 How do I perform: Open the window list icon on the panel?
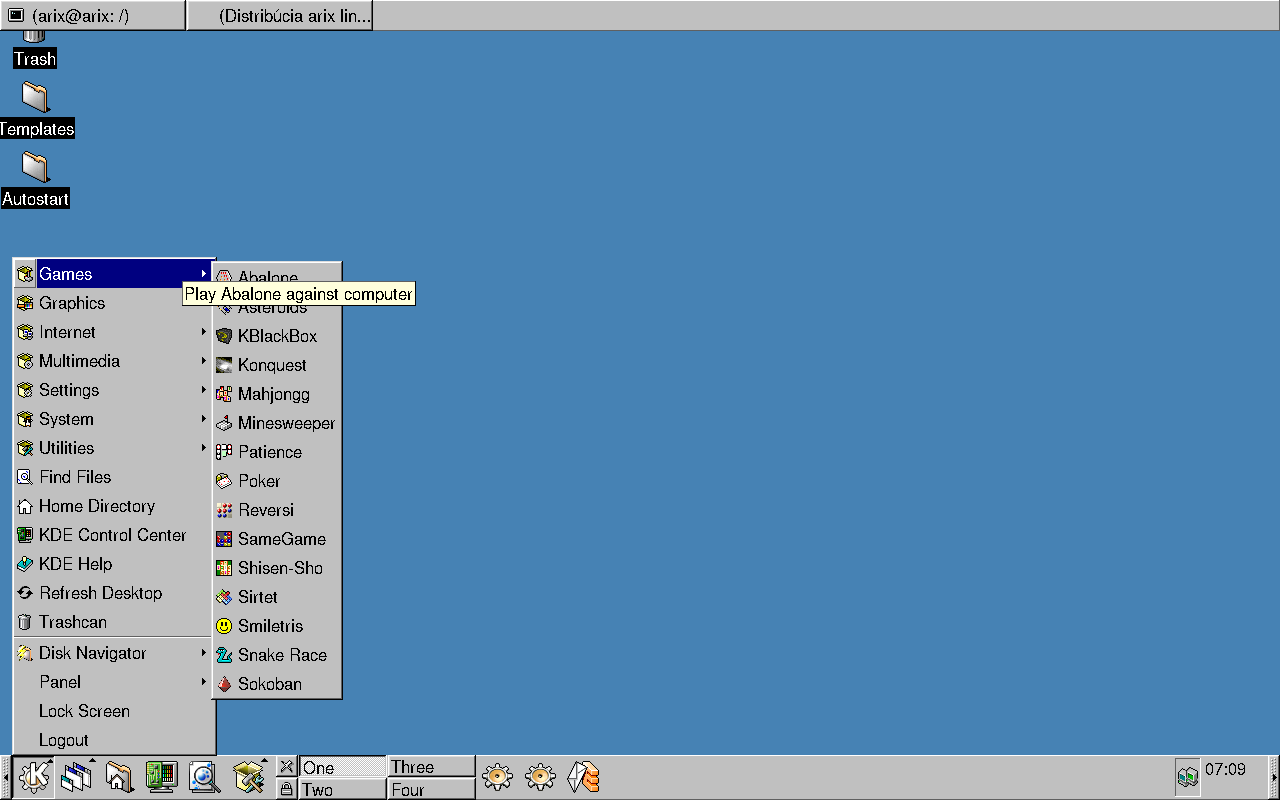tap(76, 777)
